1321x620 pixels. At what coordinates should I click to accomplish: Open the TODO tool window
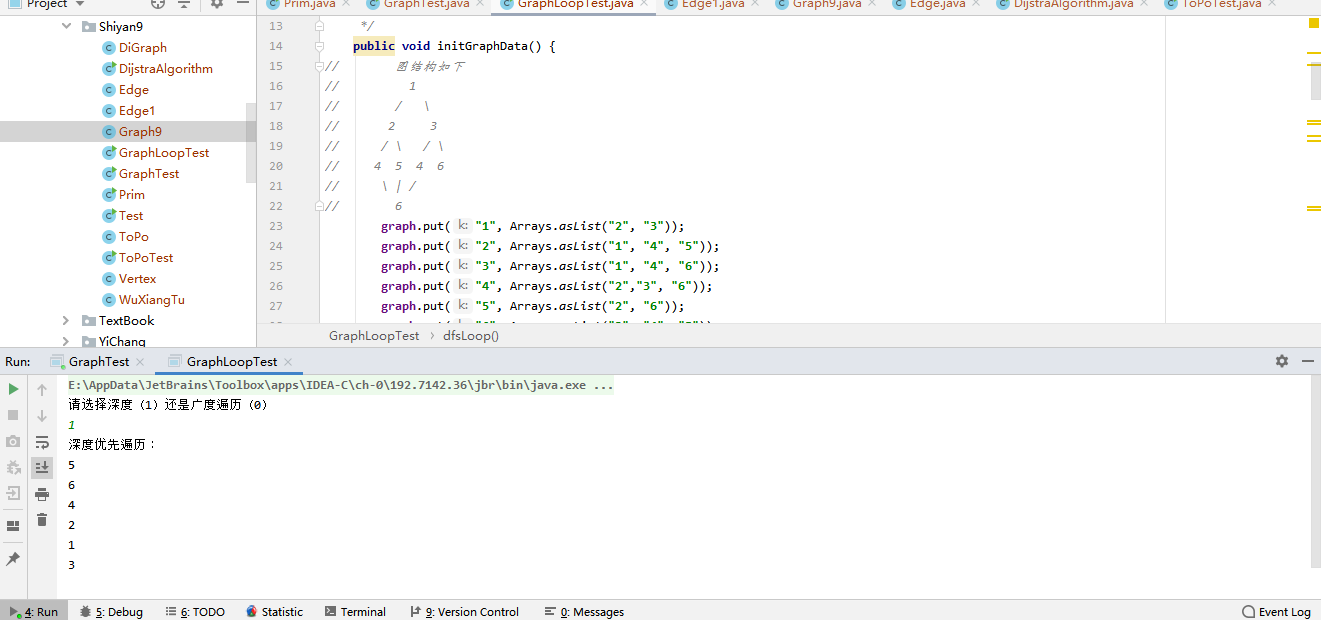coord(195,611)
